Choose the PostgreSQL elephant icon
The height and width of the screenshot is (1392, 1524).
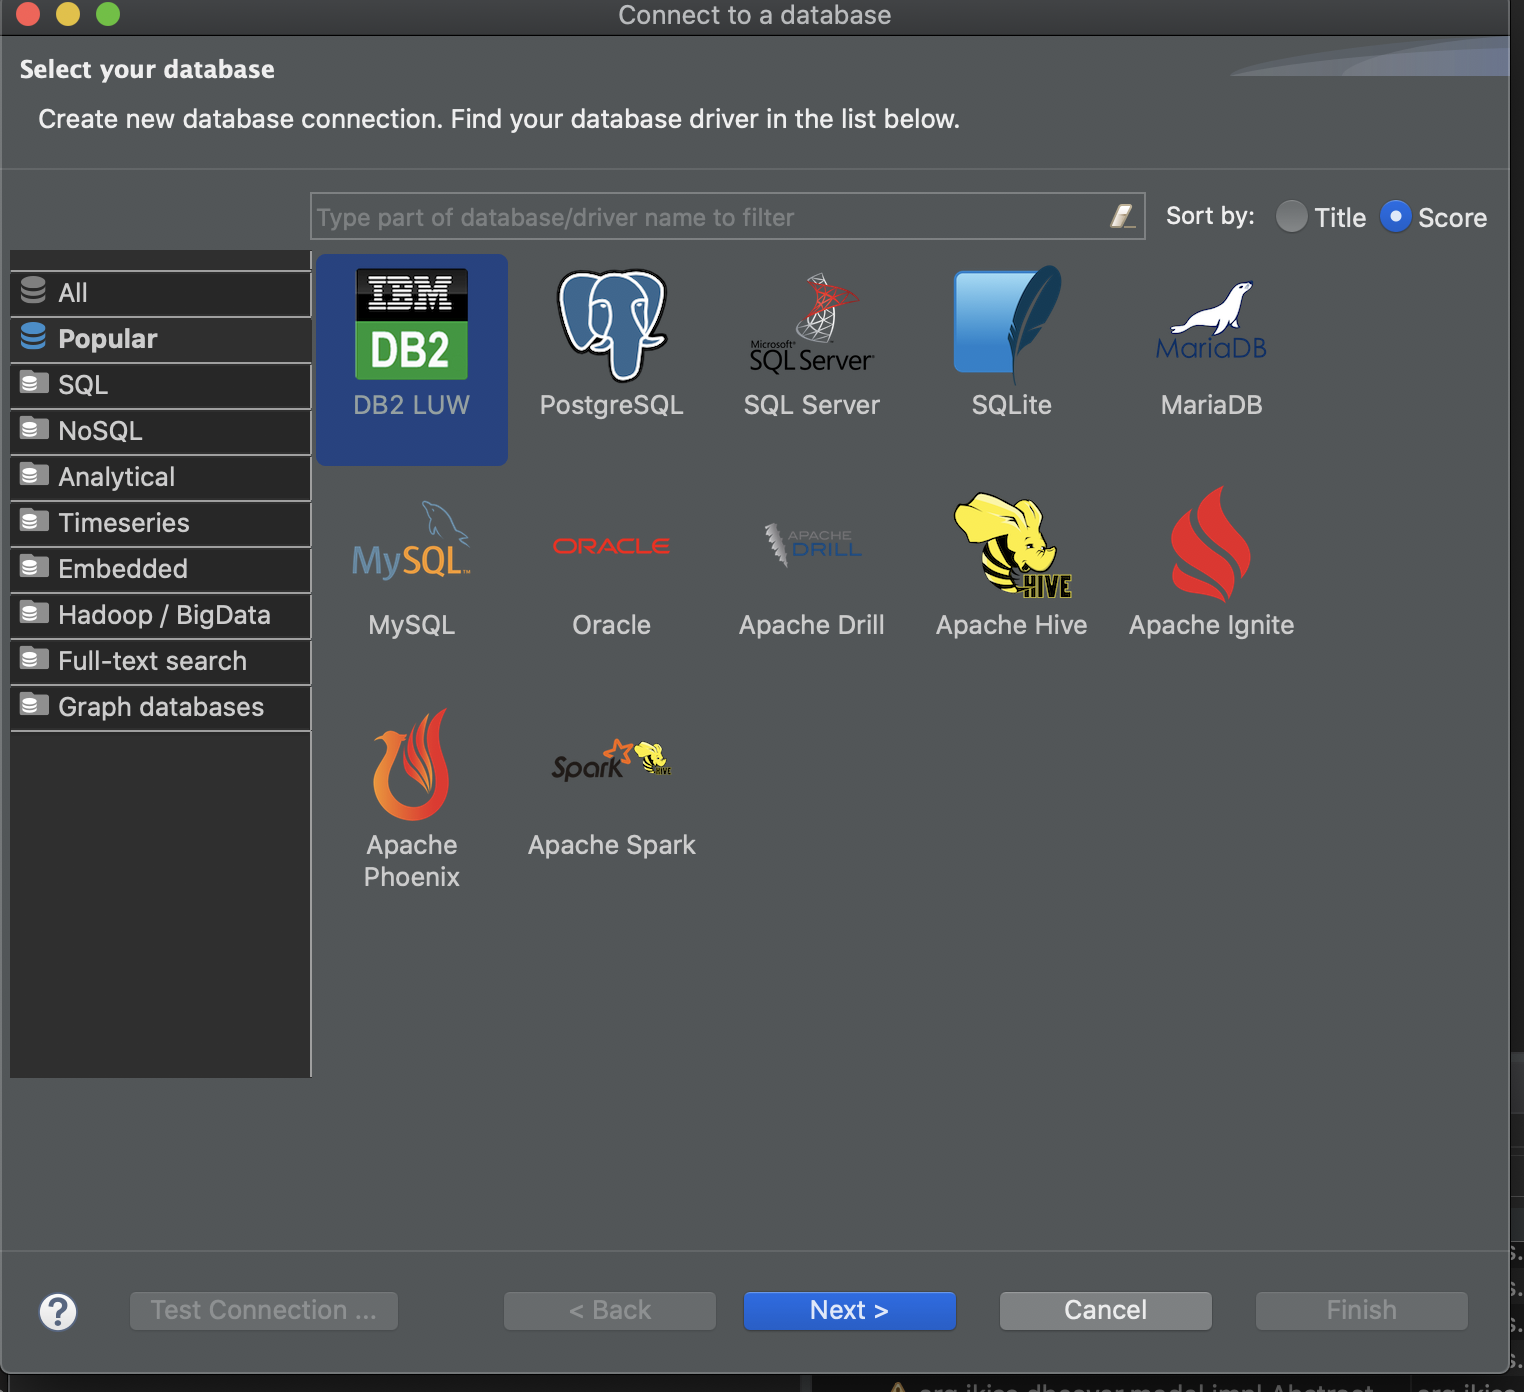click(x=611, y=326)
